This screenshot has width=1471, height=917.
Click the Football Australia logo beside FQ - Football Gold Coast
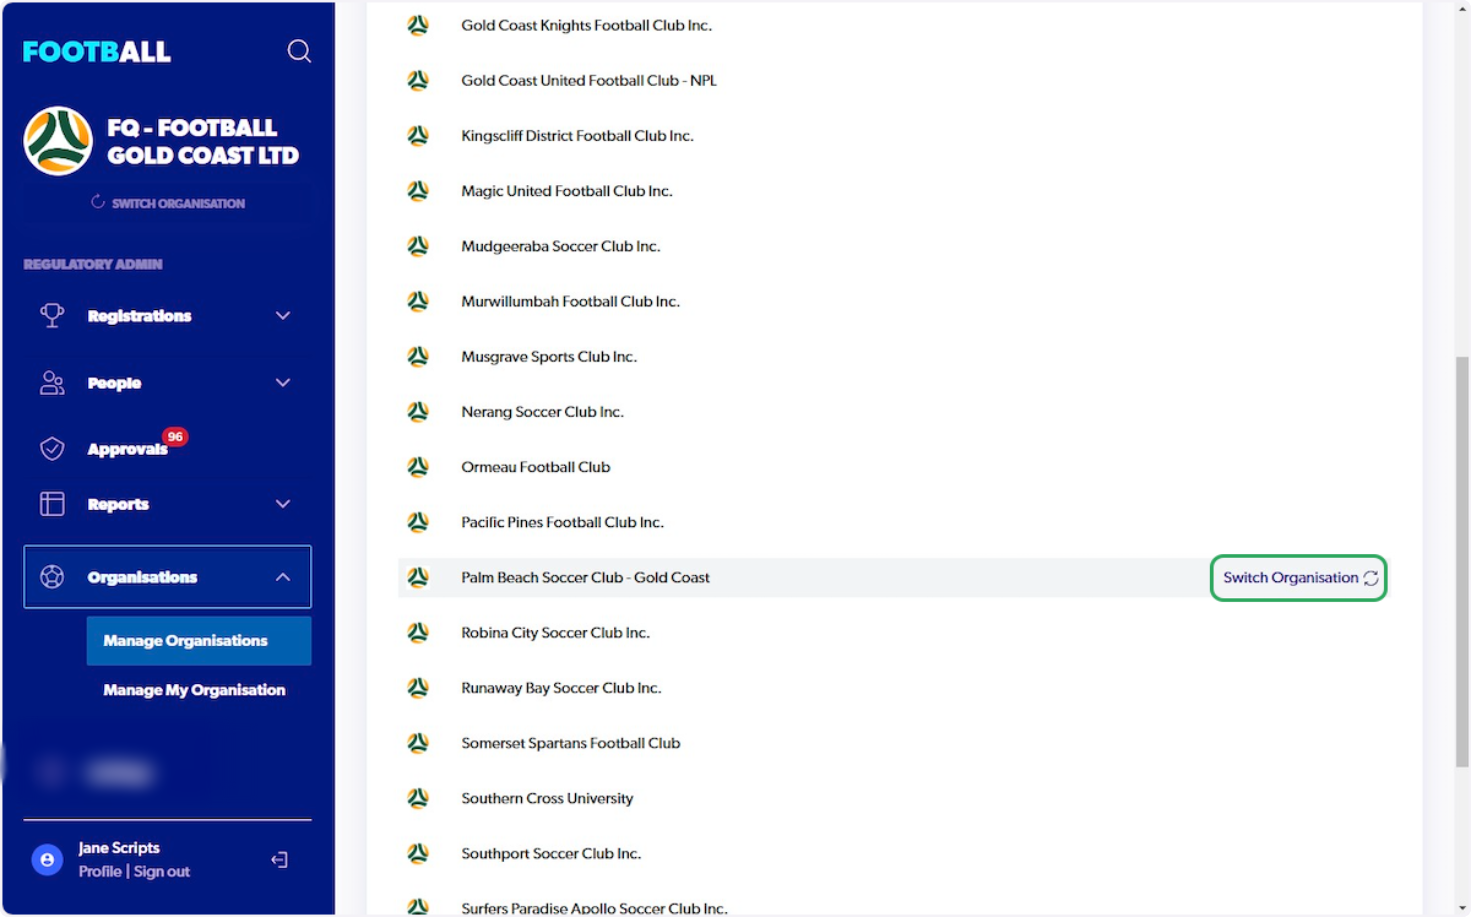click(58, 141)
